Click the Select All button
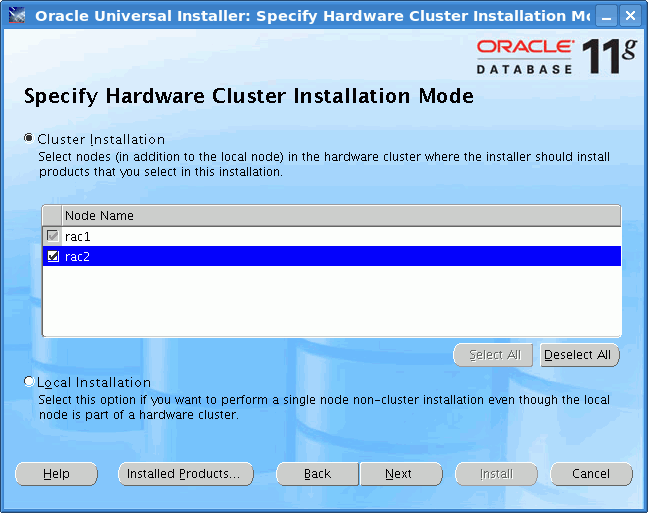648x513 pixels. [493, 355]
